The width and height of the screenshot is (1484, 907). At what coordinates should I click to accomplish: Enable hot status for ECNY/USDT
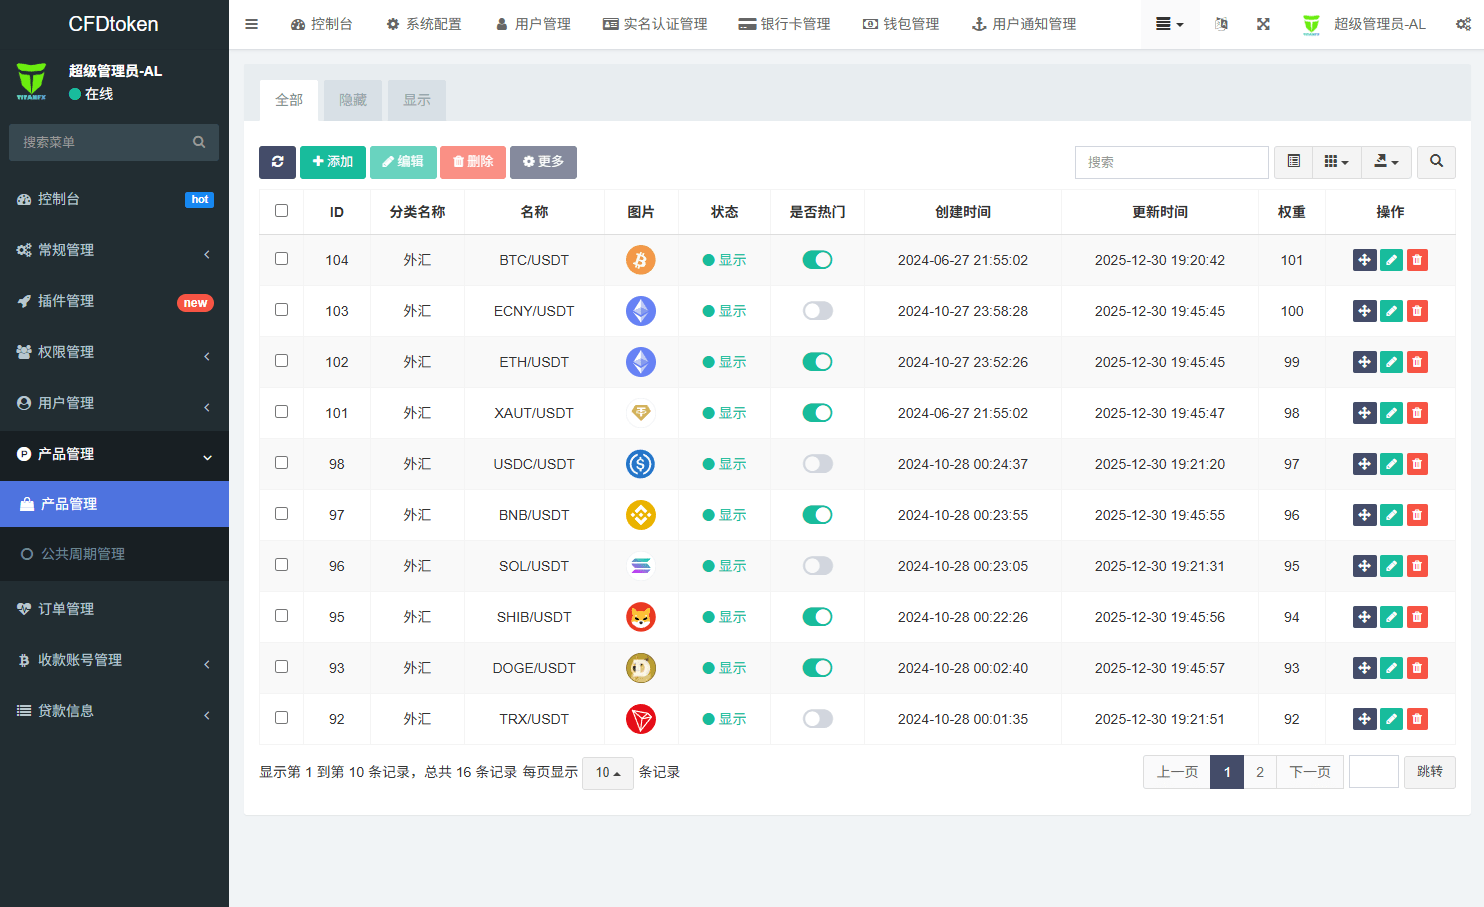[x=817, y=310]
